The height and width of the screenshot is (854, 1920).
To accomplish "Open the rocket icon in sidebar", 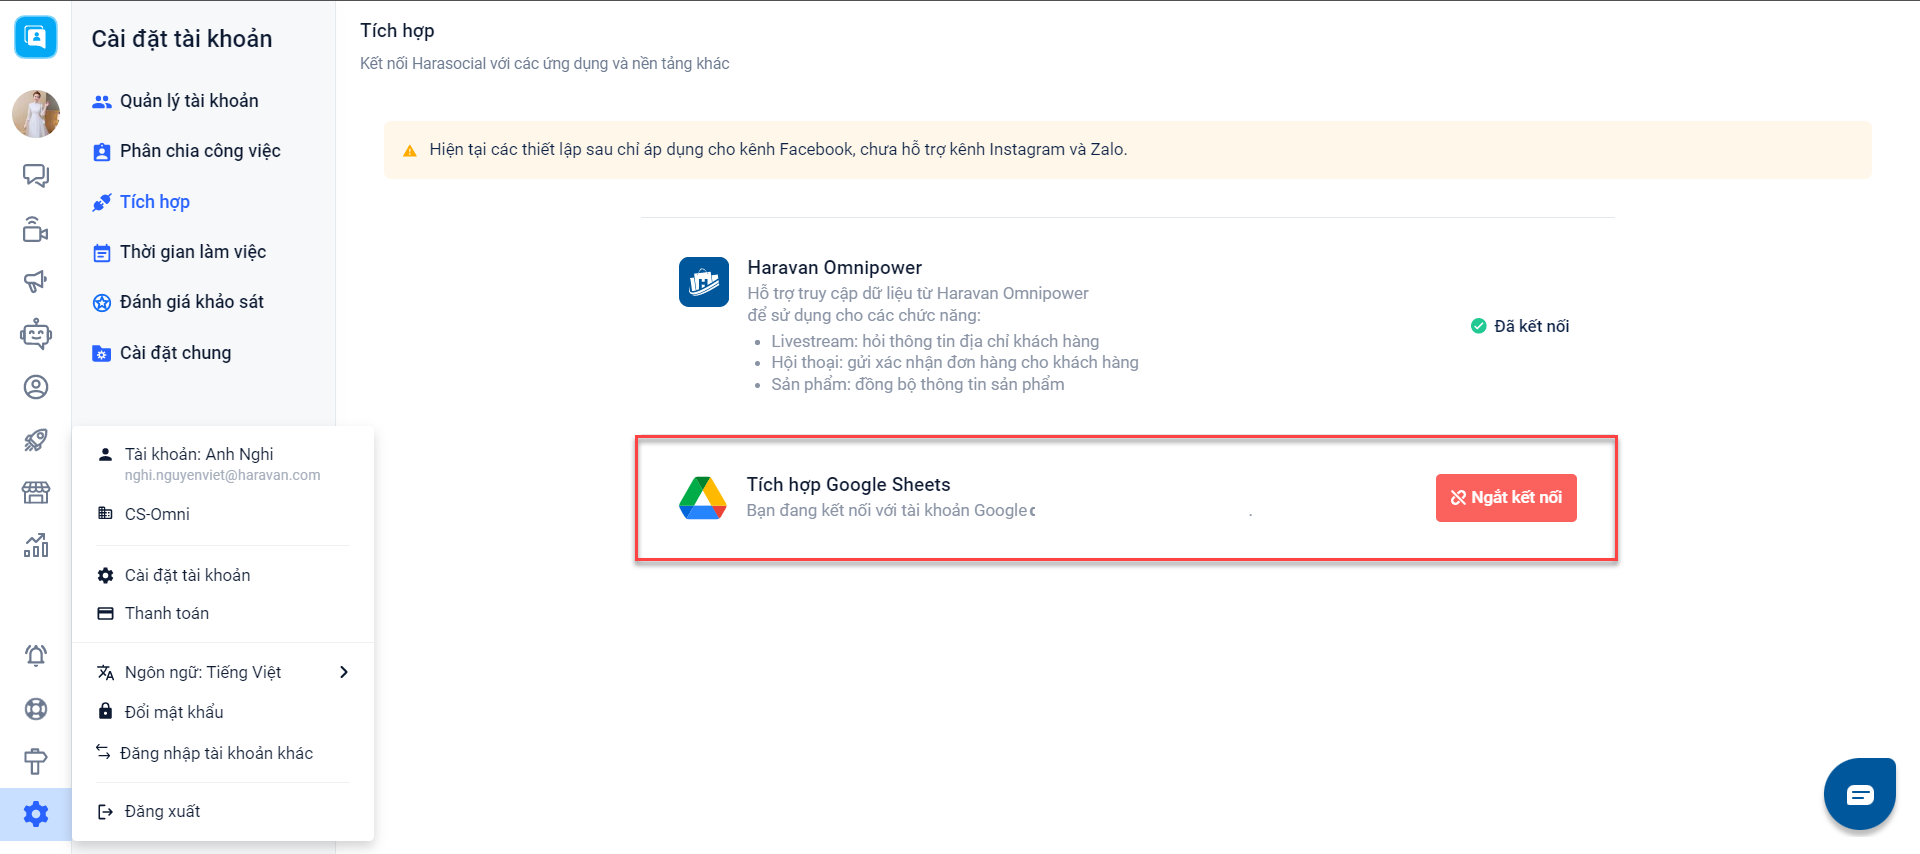I will [36, 440].
